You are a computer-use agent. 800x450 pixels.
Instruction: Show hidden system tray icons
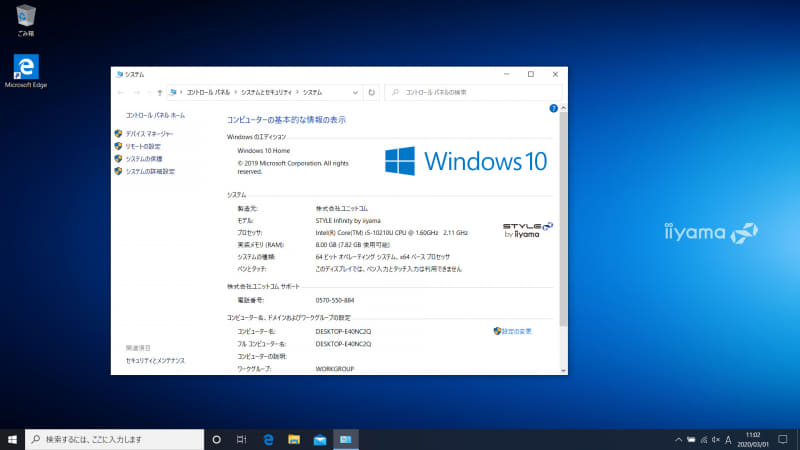coord(678,439)
